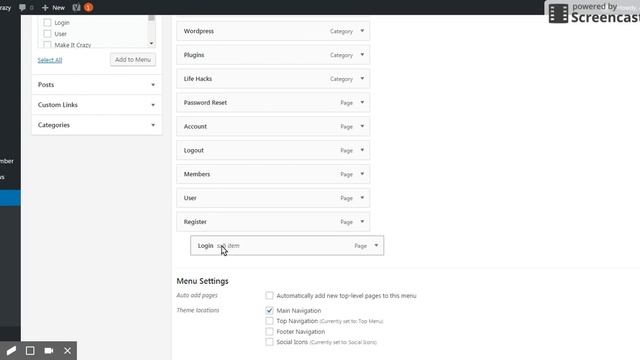Check the Login page checkbox
Viewport: 640px width, 360px height.
(47, 22)
